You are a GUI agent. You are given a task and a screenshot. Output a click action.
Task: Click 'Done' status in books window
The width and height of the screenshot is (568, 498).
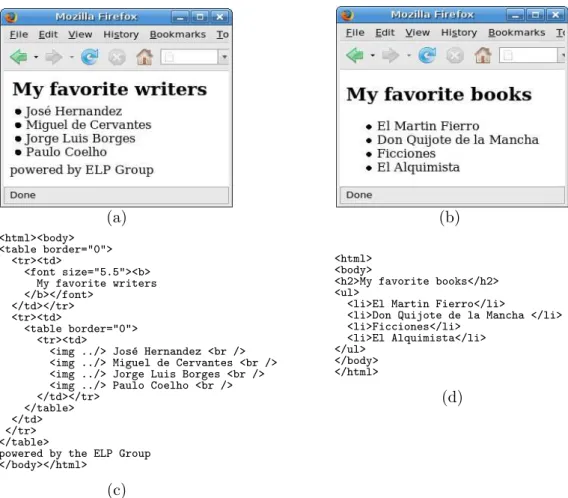(359, 195)
